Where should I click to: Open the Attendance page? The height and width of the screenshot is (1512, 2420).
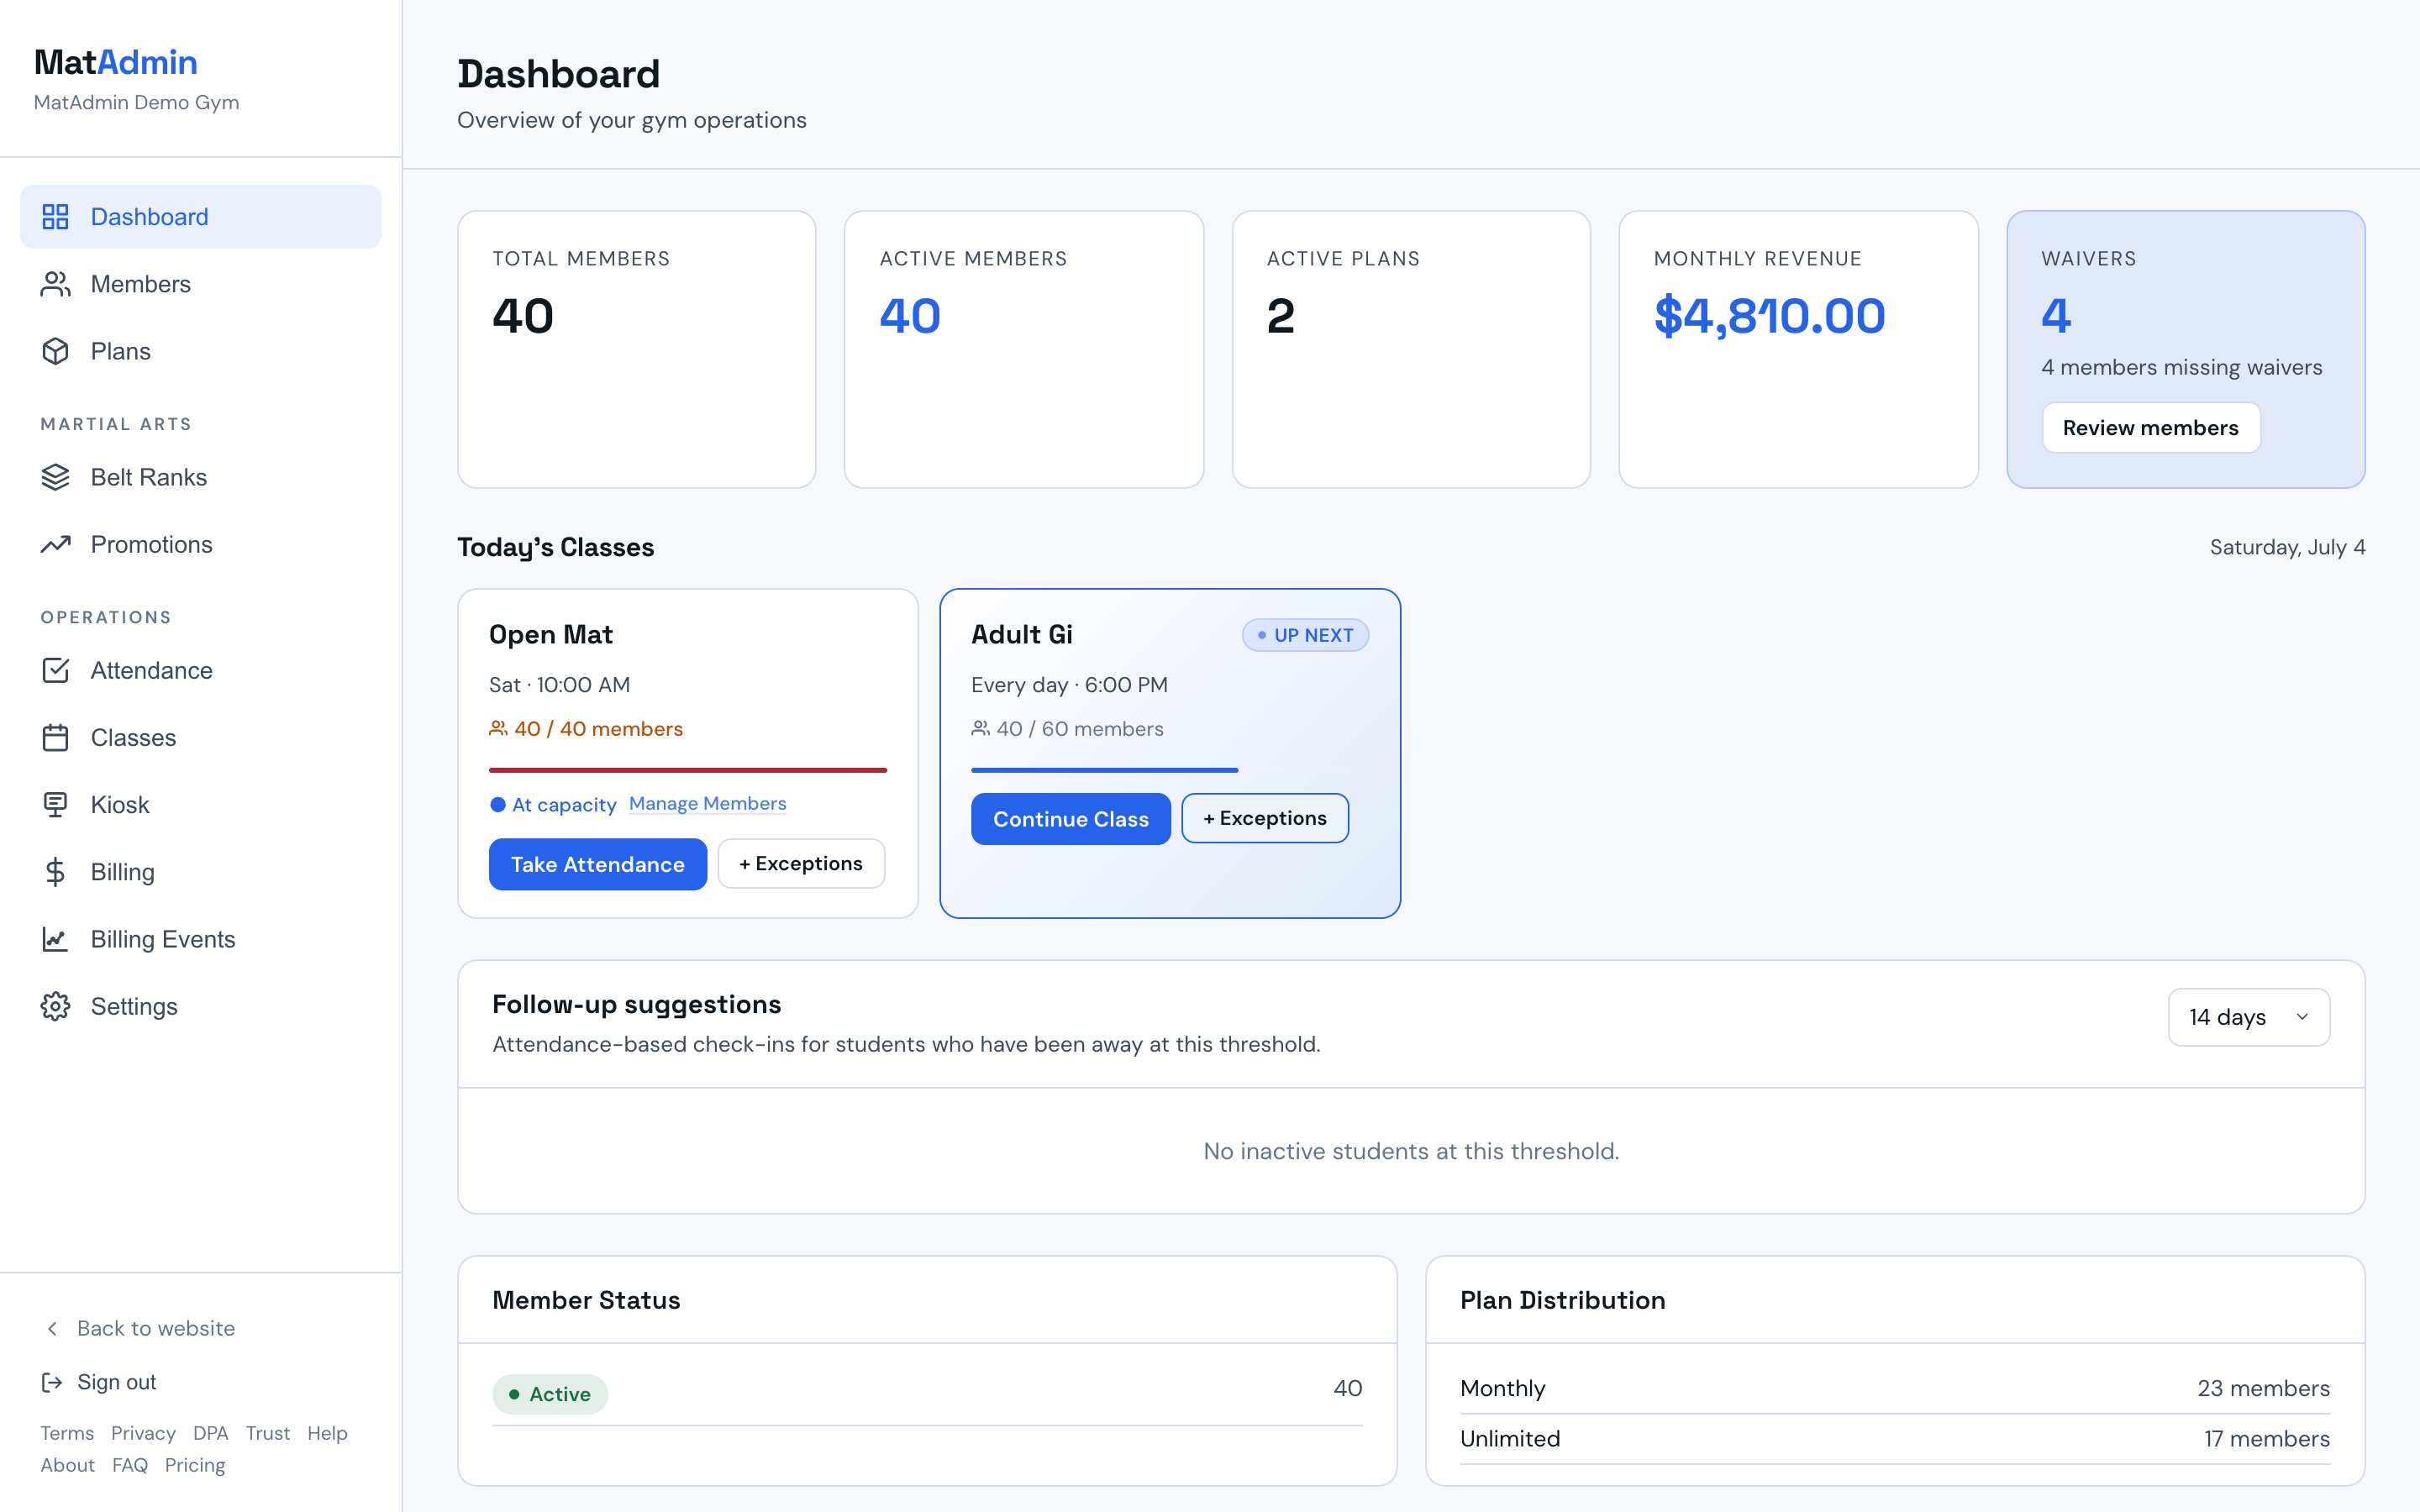click(200, 670)
